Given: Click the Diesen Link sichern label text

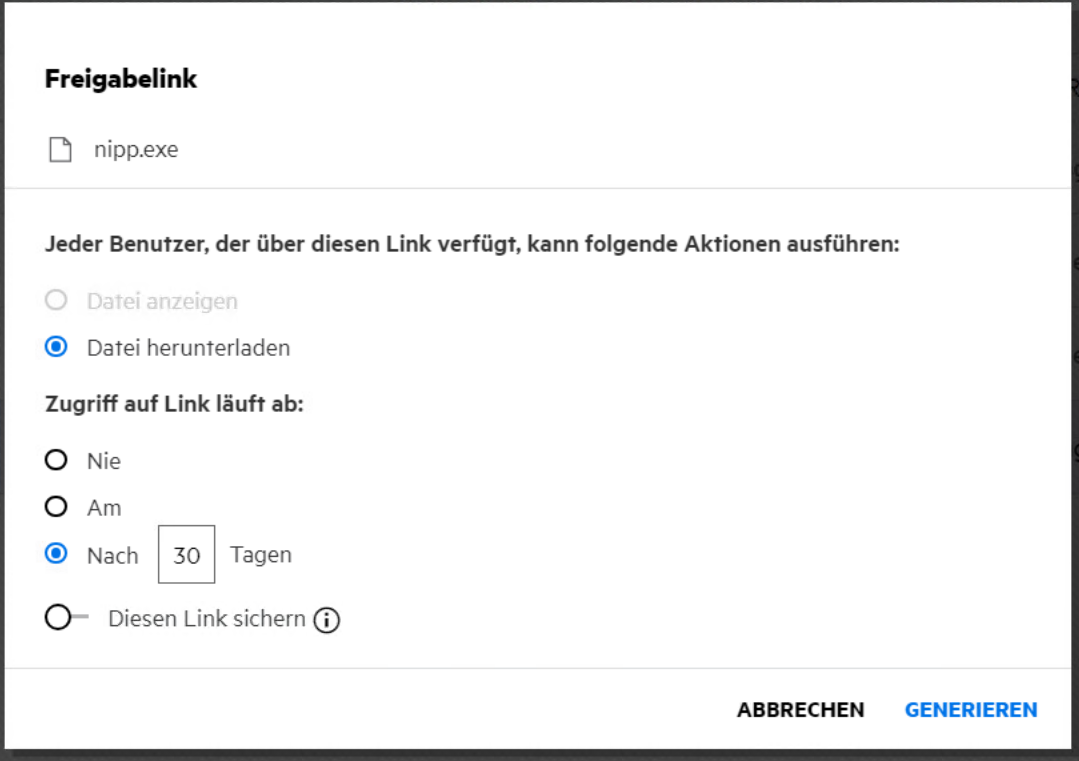Looking at the screenshot, I should click(206, 619).
